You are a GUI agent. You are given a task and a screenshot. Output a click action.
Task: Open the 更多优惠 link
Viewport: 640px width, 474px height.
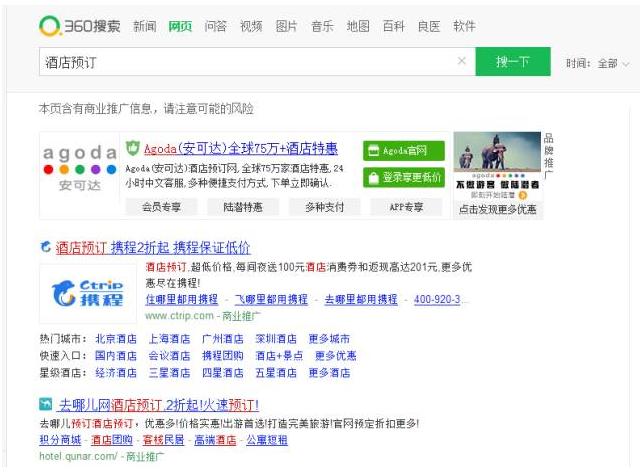point(336,356)
